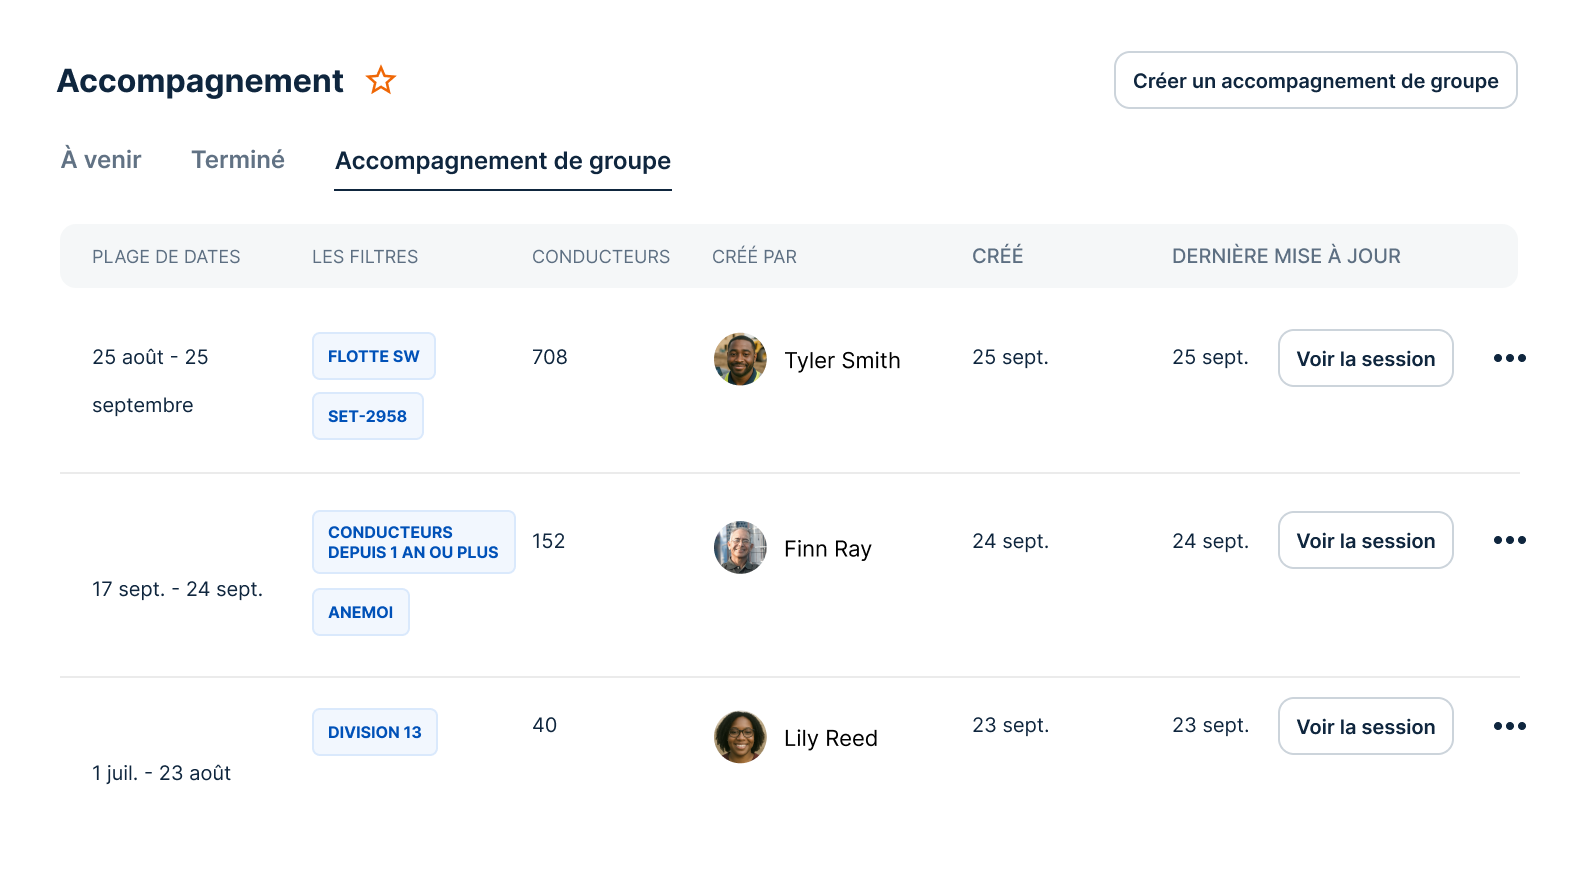Switch to the À venir tab
The width and height of the screenshot is (1578, 888).
click(x=101, y=160)
